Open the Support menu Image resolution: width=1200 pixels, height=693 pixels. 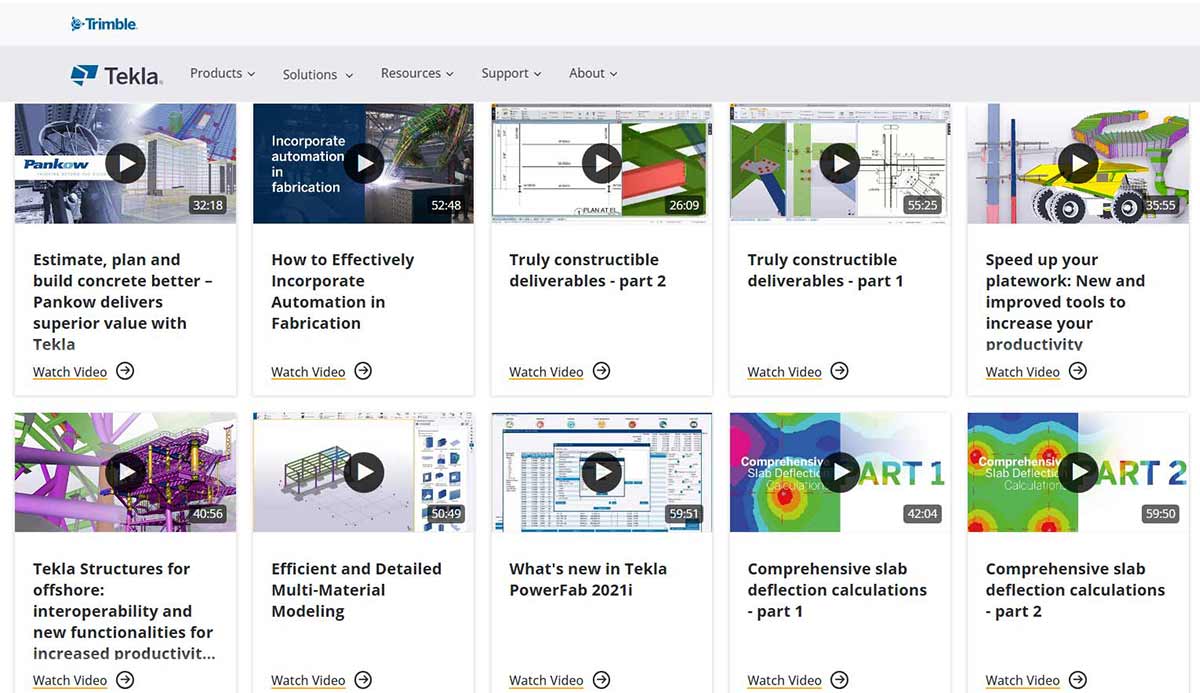click(x=511, y=73)
